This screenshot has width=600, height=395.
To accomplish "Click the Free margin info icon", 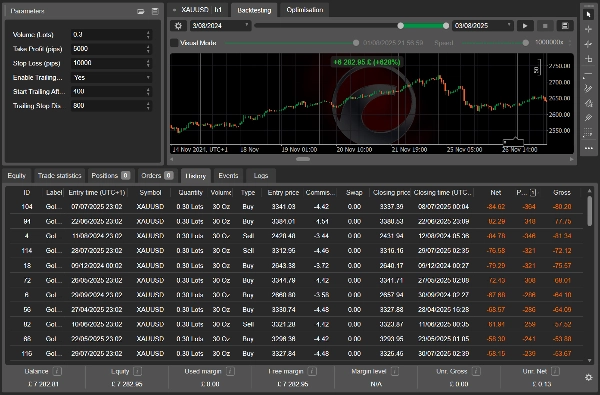I will tap(312, 371).
